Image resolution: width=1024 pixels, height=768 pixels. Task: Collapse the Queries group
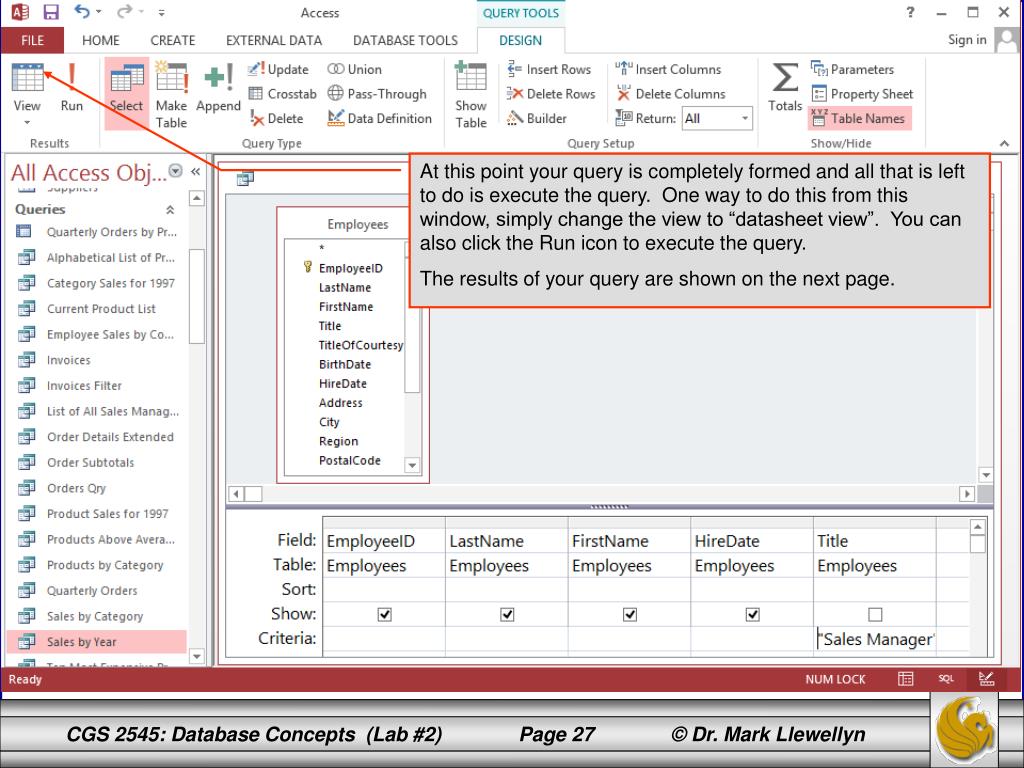point(170,210)
